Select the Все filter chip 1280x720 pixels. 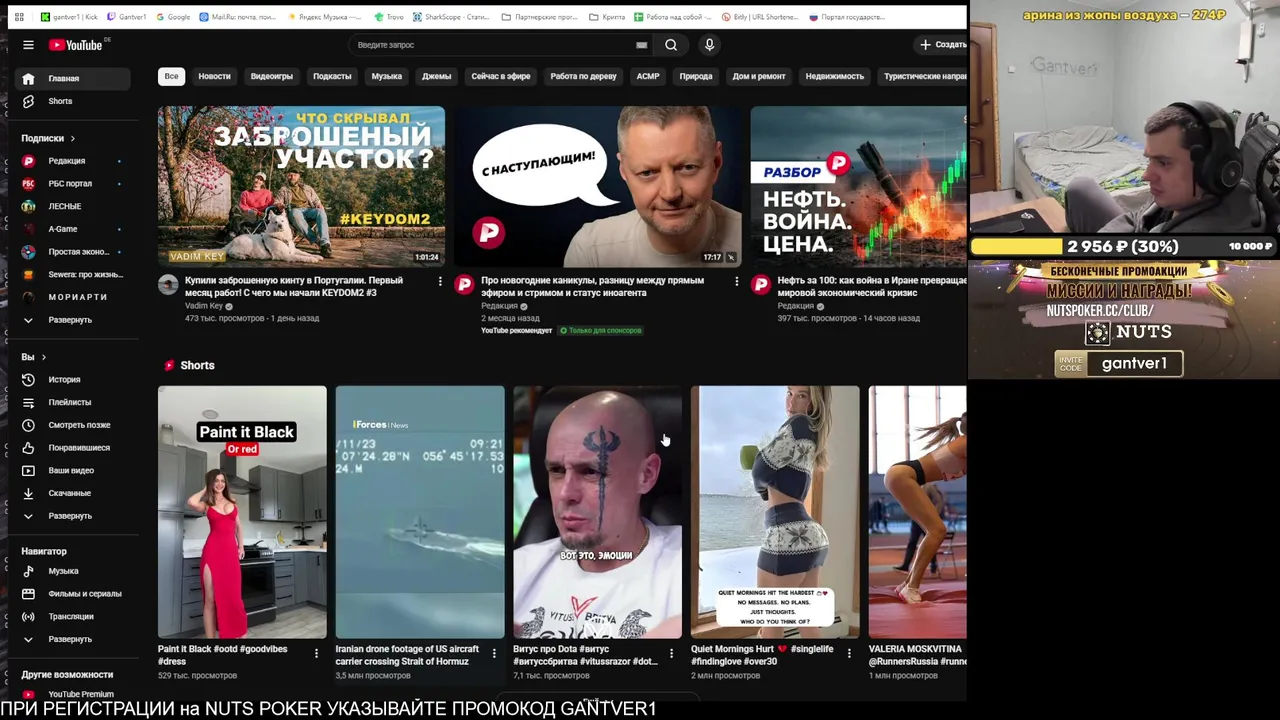[172, 76]
